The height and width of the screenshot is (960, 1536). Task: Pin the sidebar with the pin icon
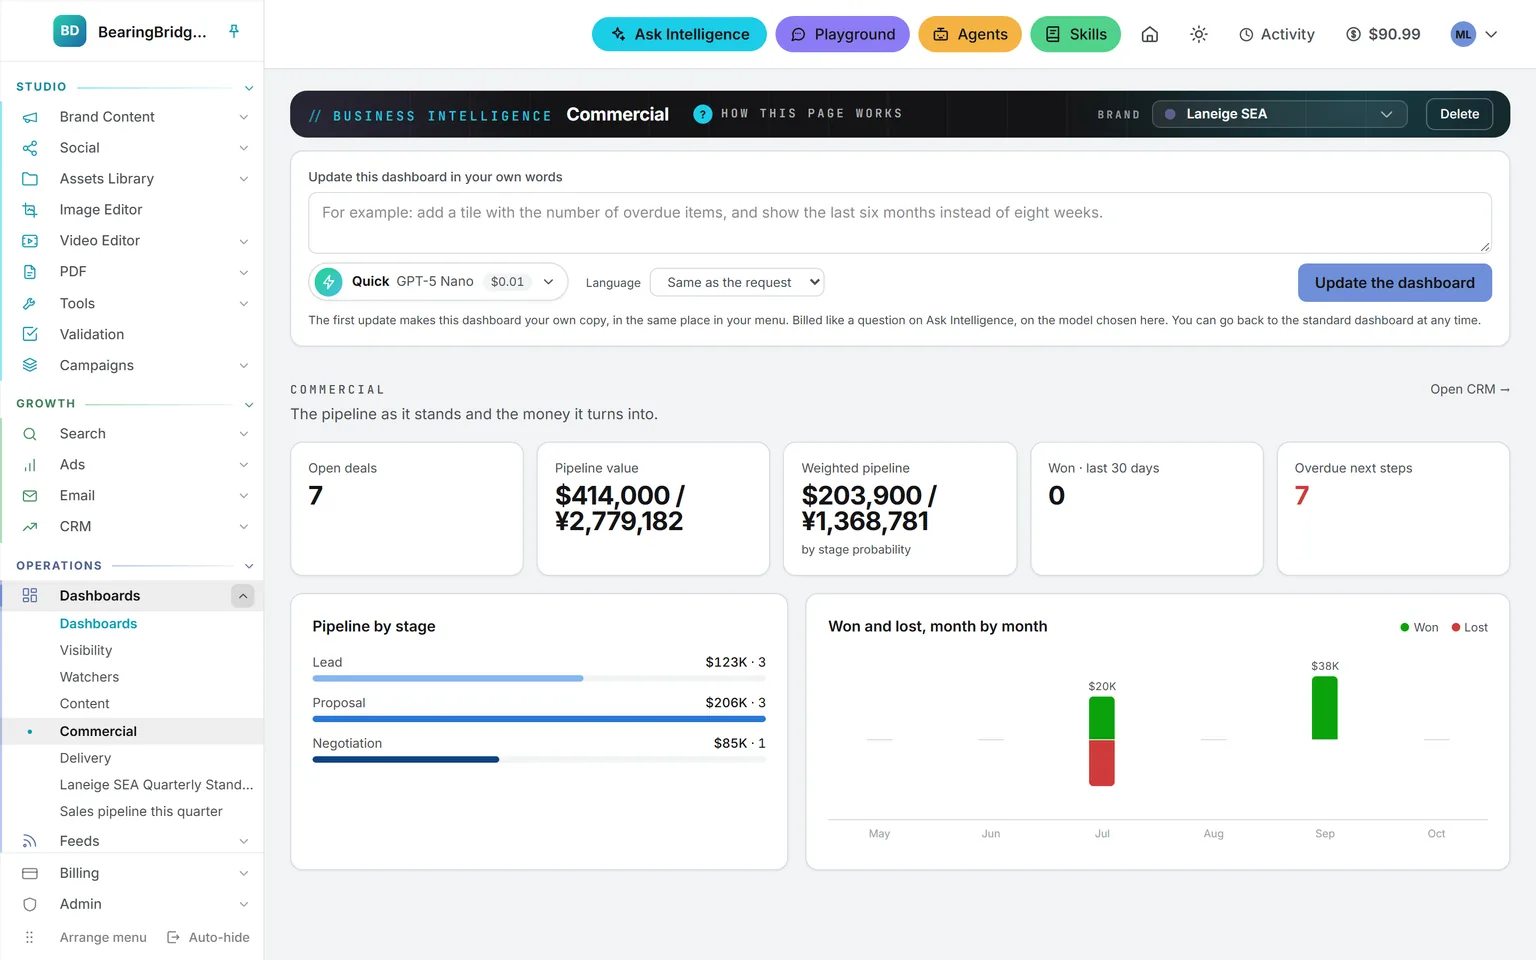point(234,31)
